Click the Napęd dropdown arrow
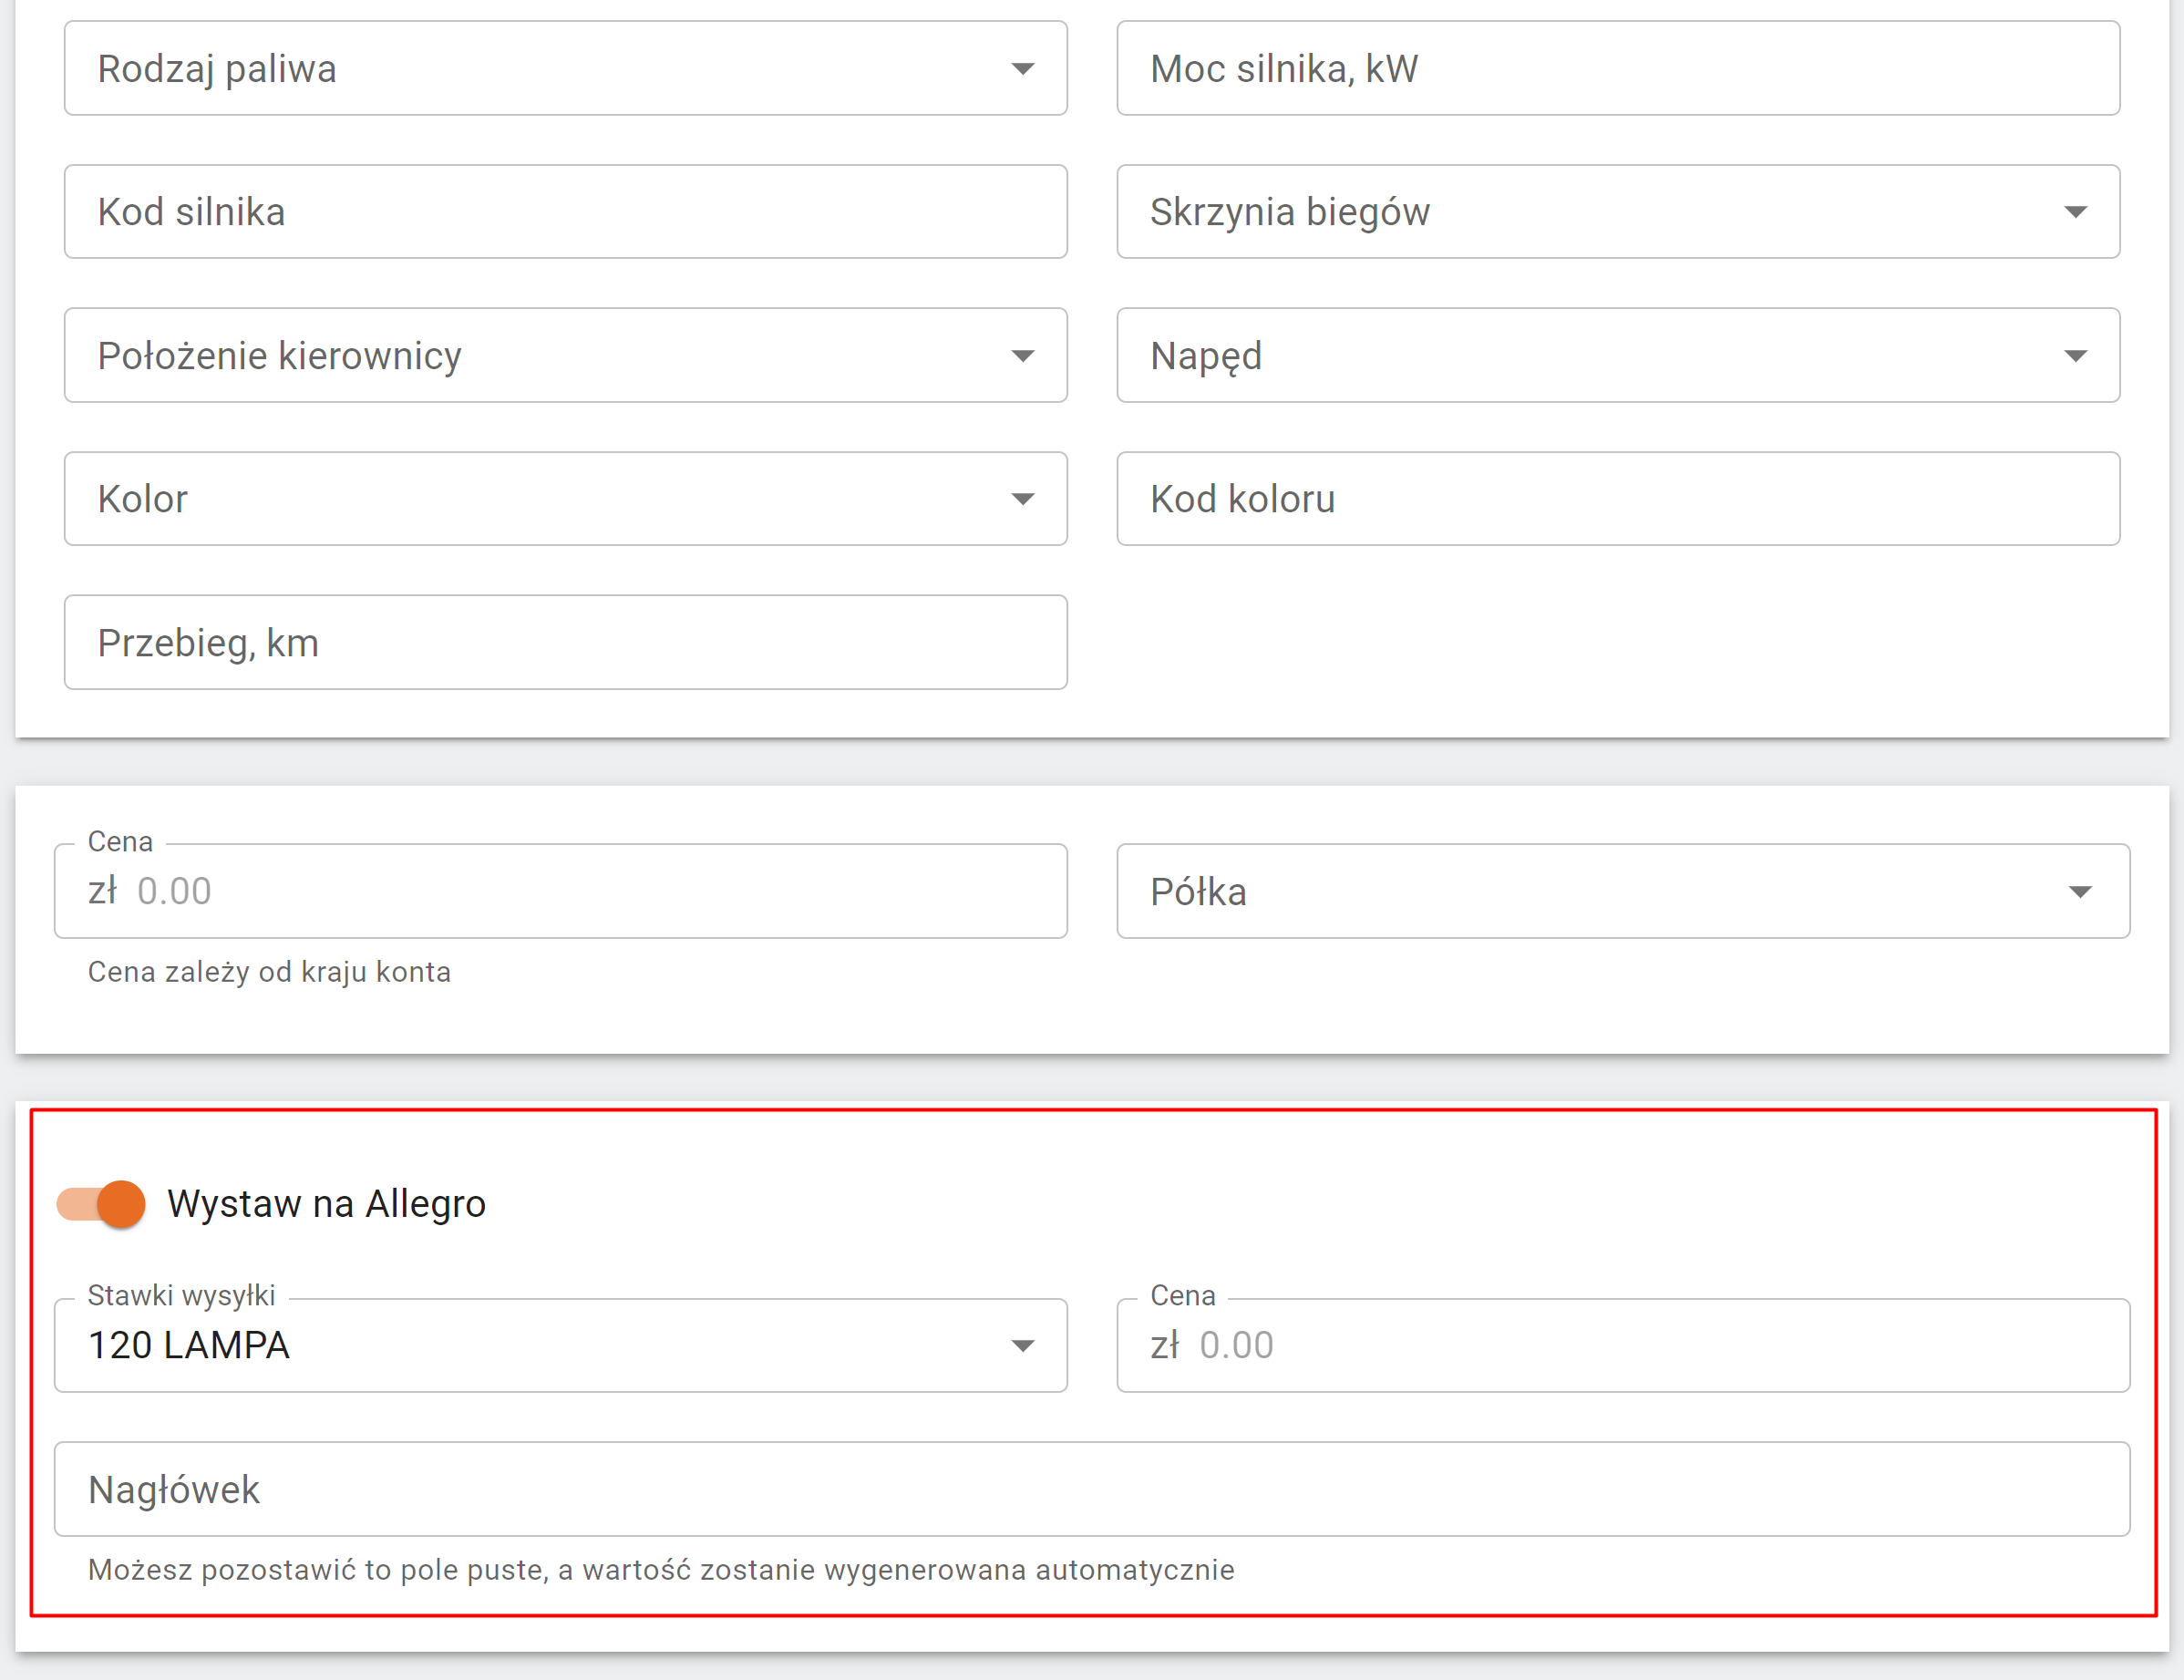The height and width of the screenshot is (1680, 2184). coord(2075,356)
